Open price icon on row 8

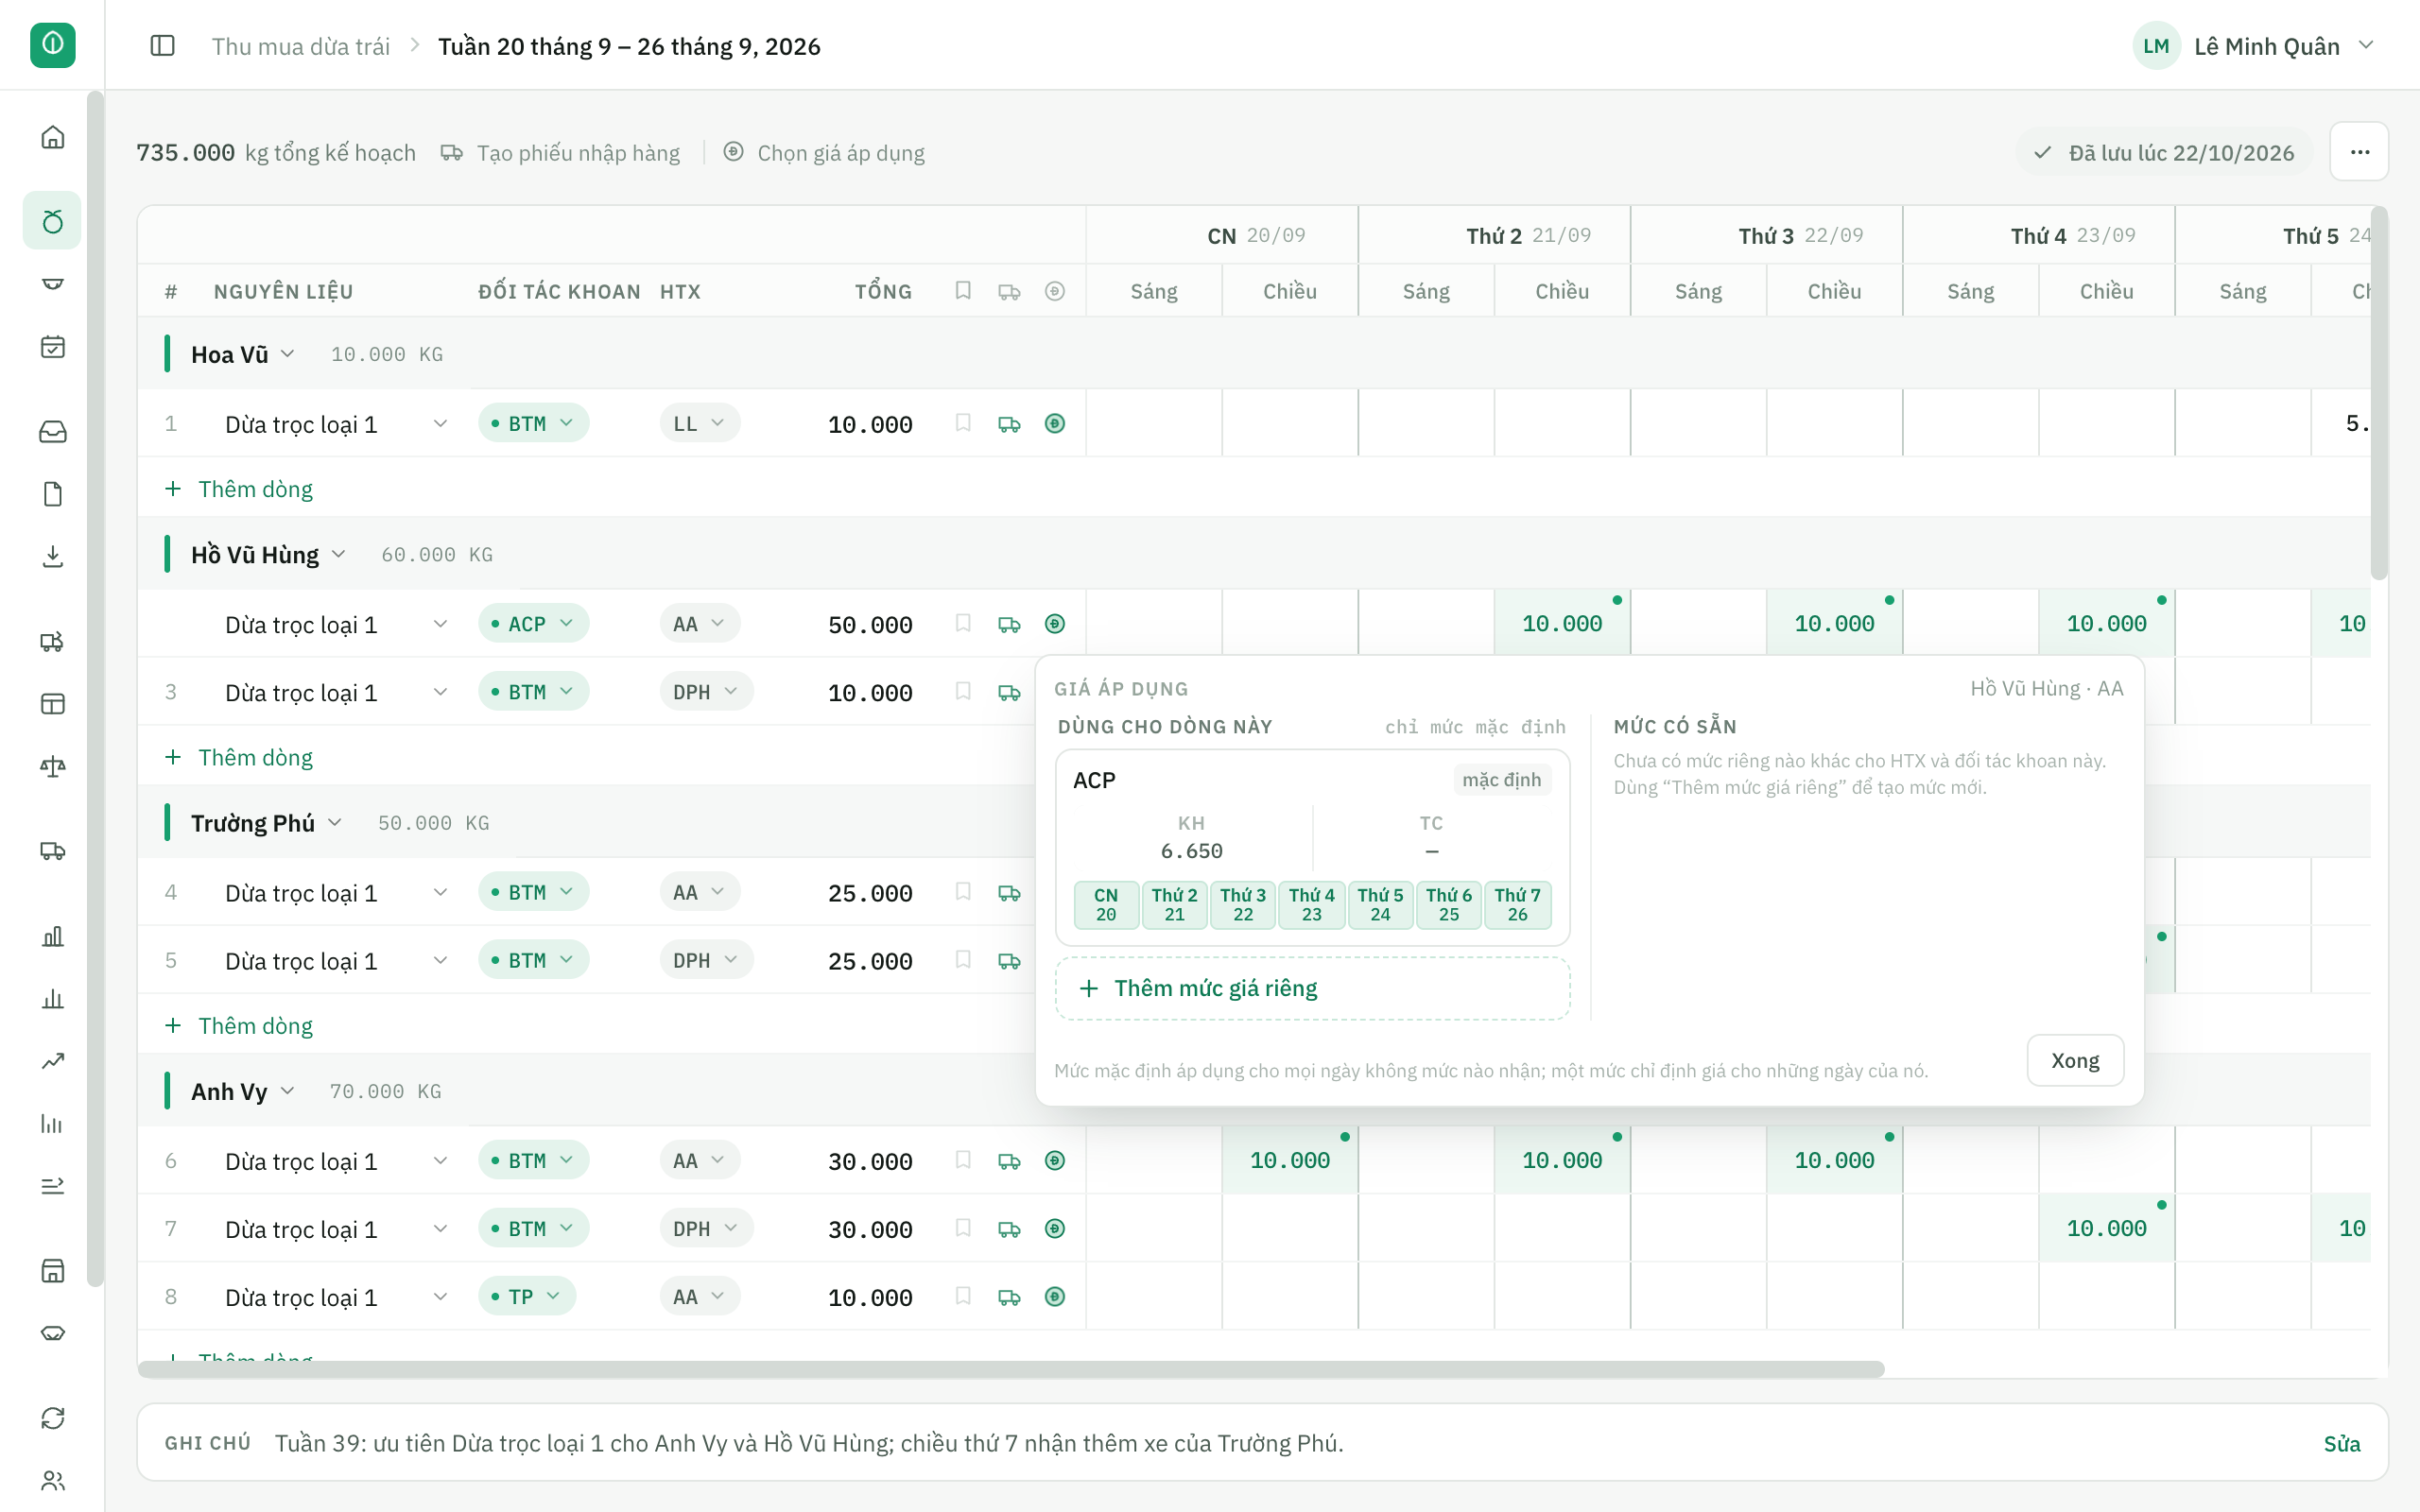click(x=1054, y=1297)
